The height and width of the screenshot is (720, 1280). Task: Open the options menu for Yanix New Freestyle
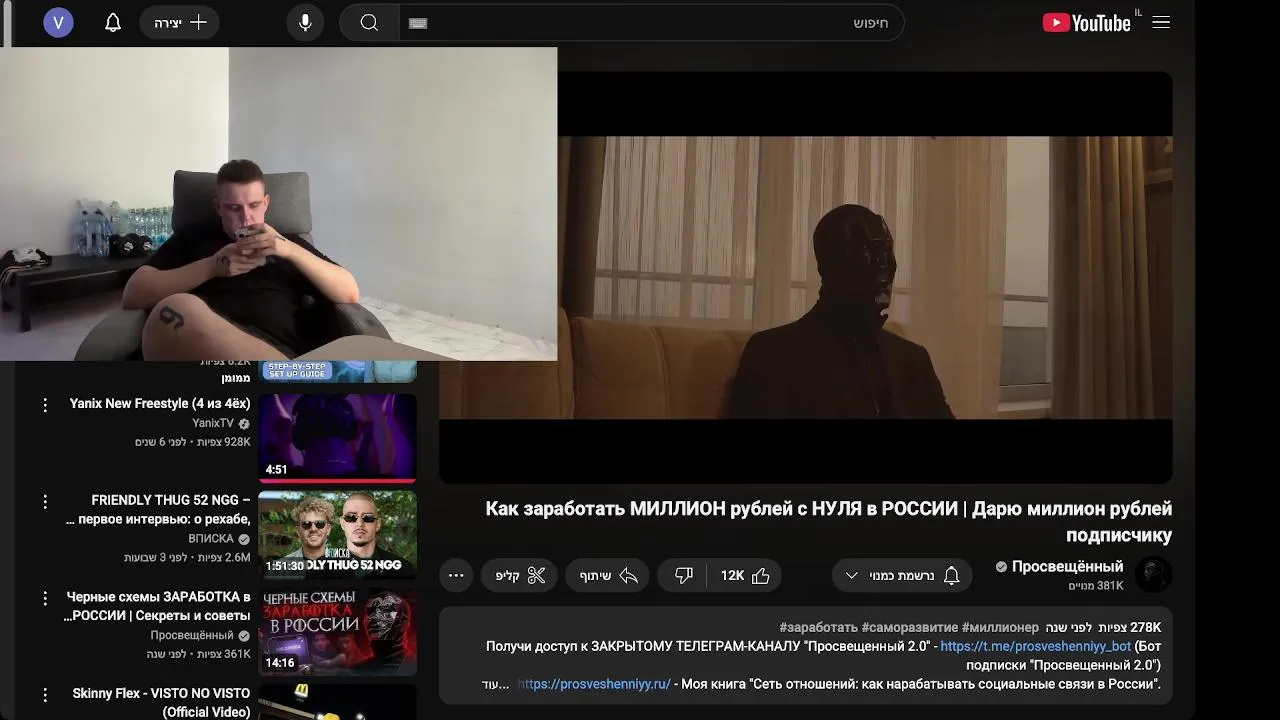[45, 404]
